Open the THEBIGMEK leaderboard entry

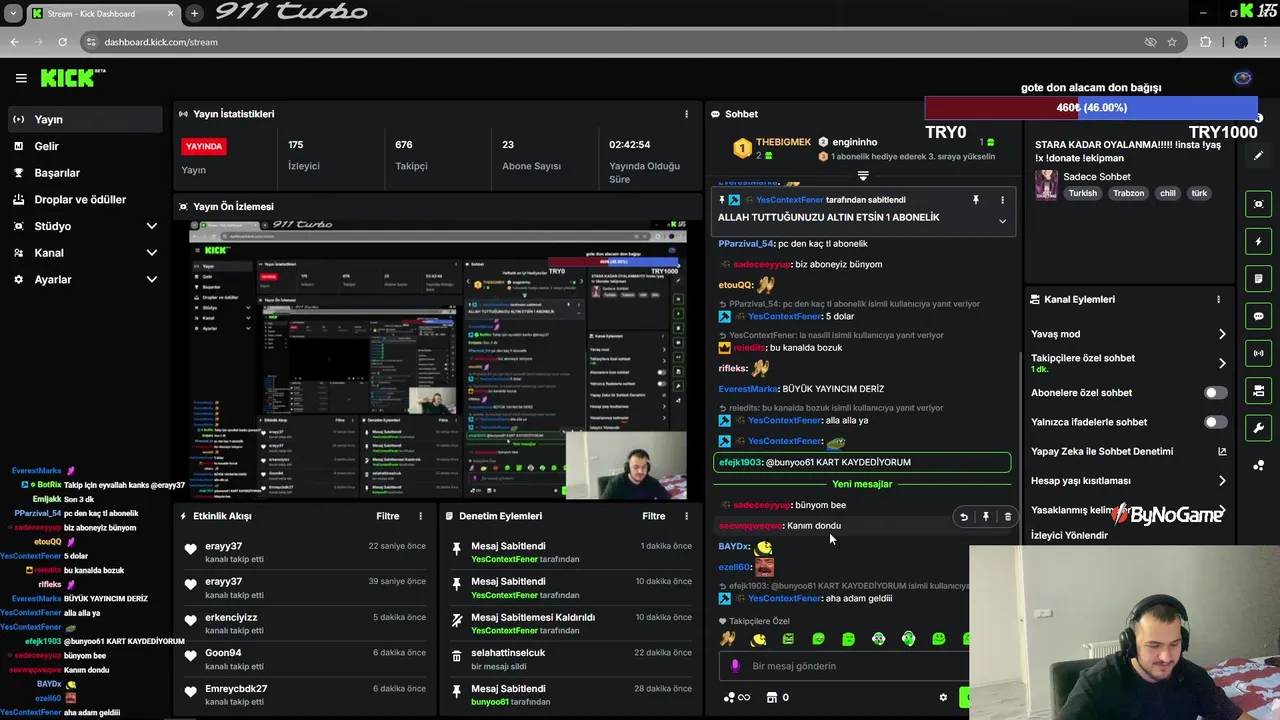773,148
